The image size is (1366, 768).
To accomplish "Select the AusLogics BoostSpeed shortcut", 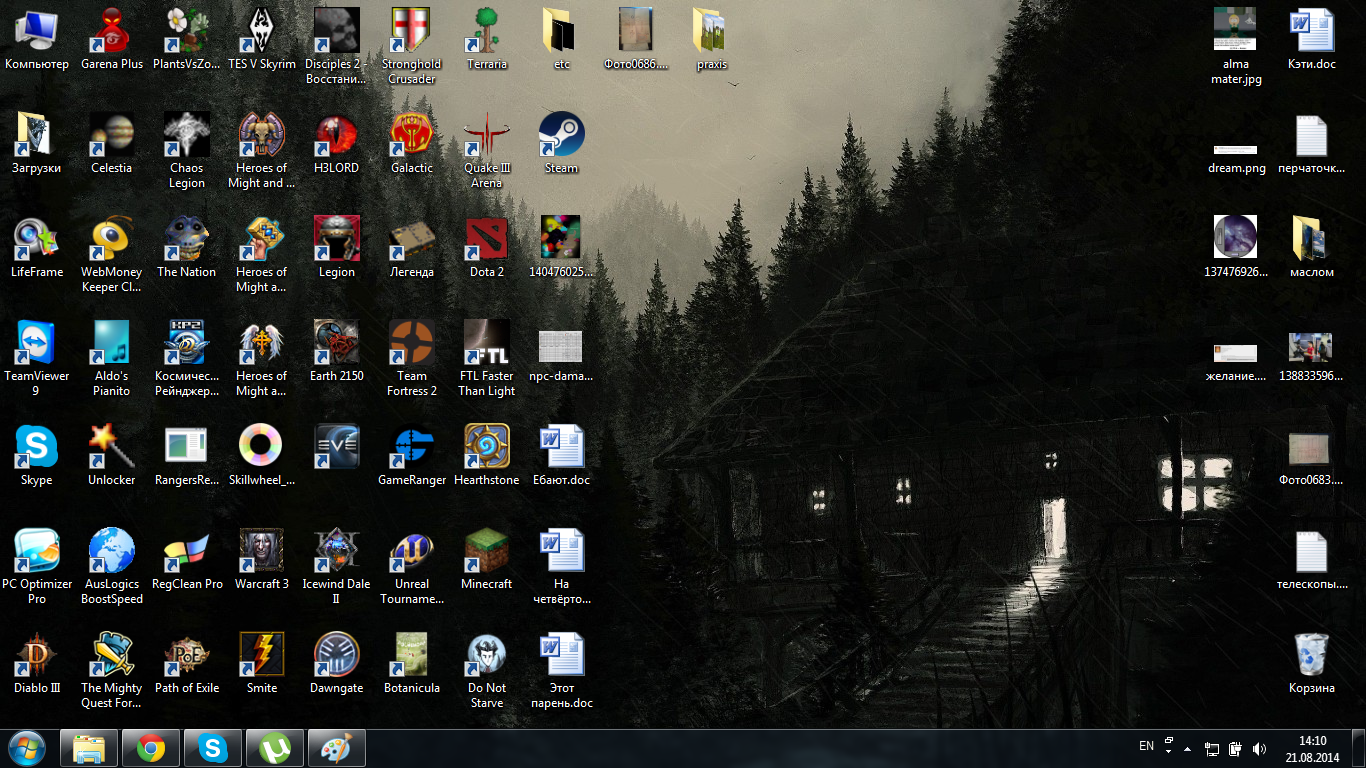I will pyautogui.click(x=112, y=566).
